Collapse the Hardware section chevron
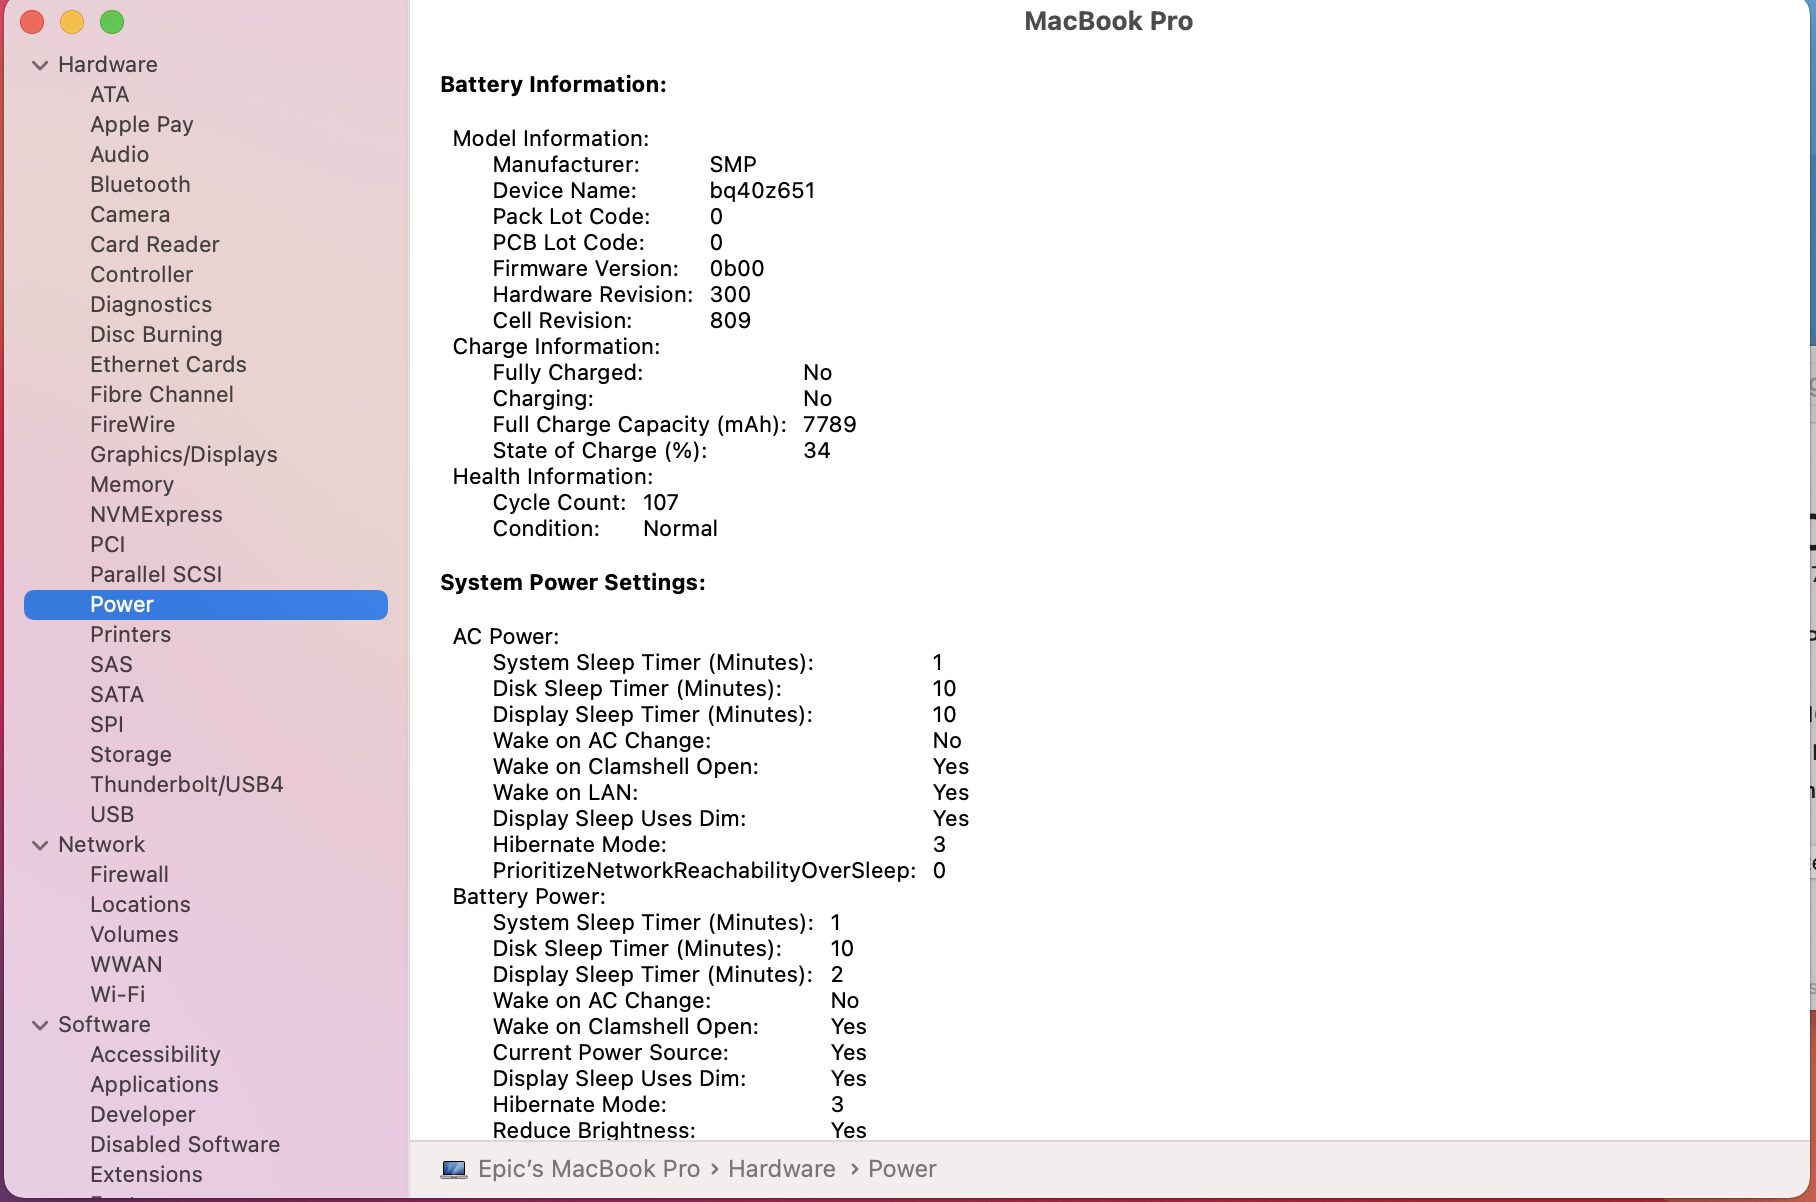1816x1202 pixels. pyautogui.click(x=40, y=65)
